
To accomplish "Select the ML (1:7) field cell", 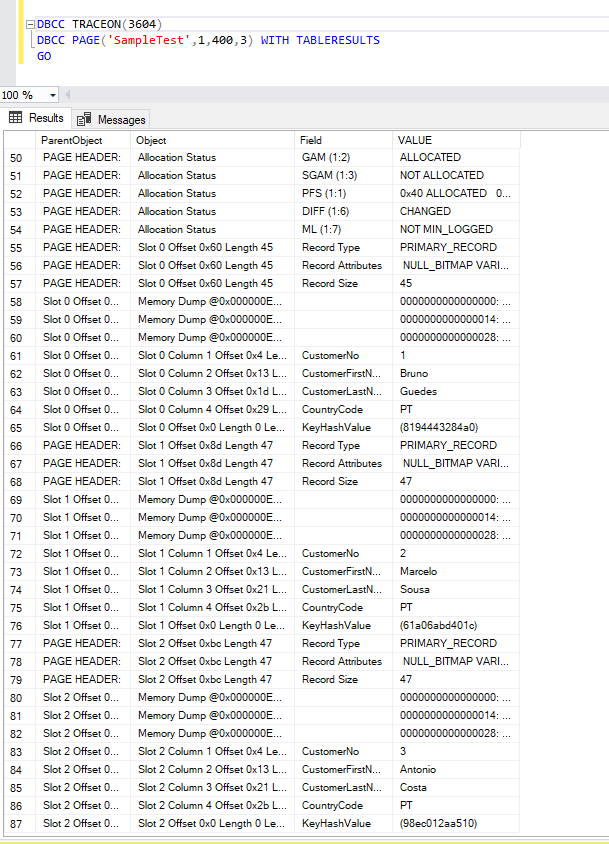I will (343, 229).
